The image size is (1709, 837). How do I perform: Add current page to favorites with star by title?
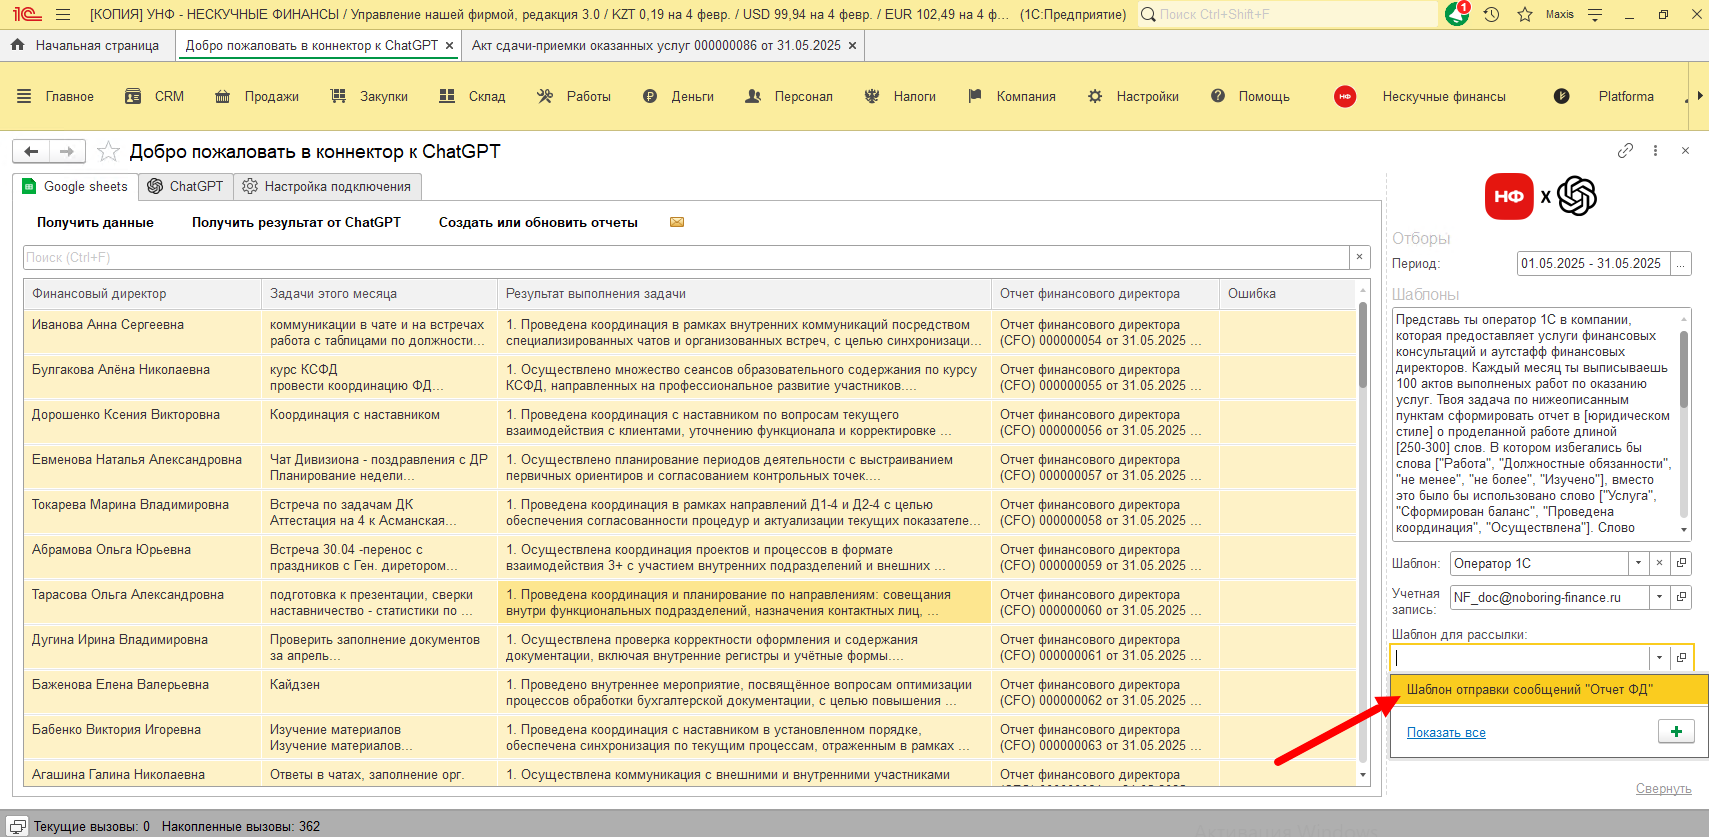point(109,152)
